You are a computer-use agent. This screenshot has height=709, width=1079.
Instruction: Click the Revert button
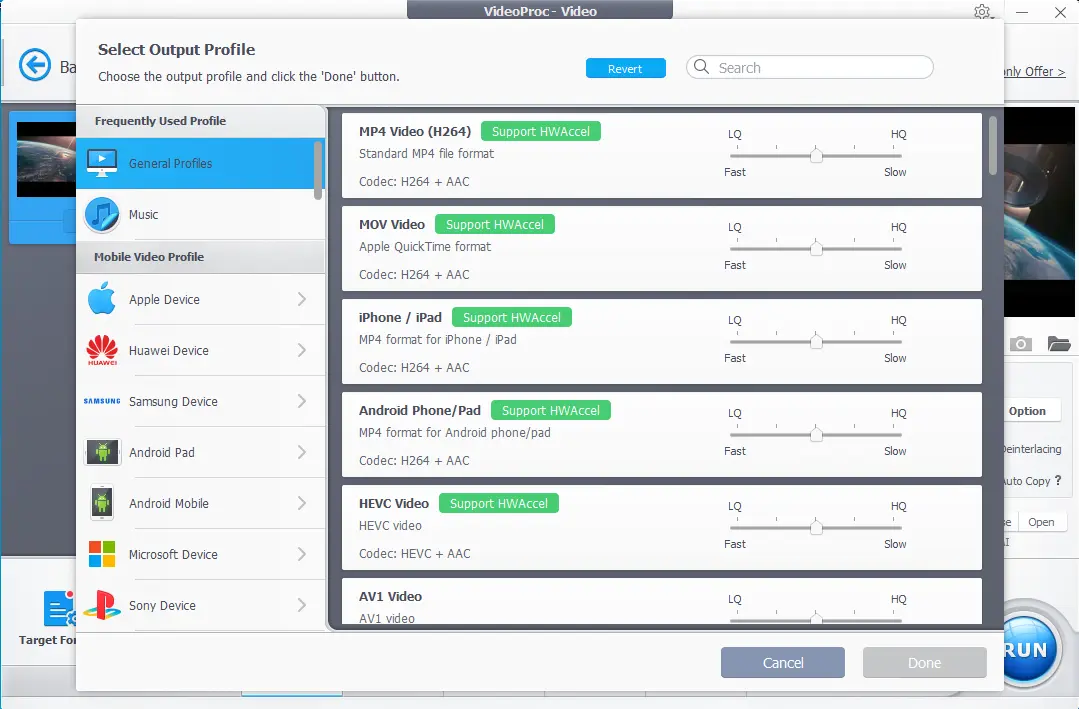pos(626,68)
